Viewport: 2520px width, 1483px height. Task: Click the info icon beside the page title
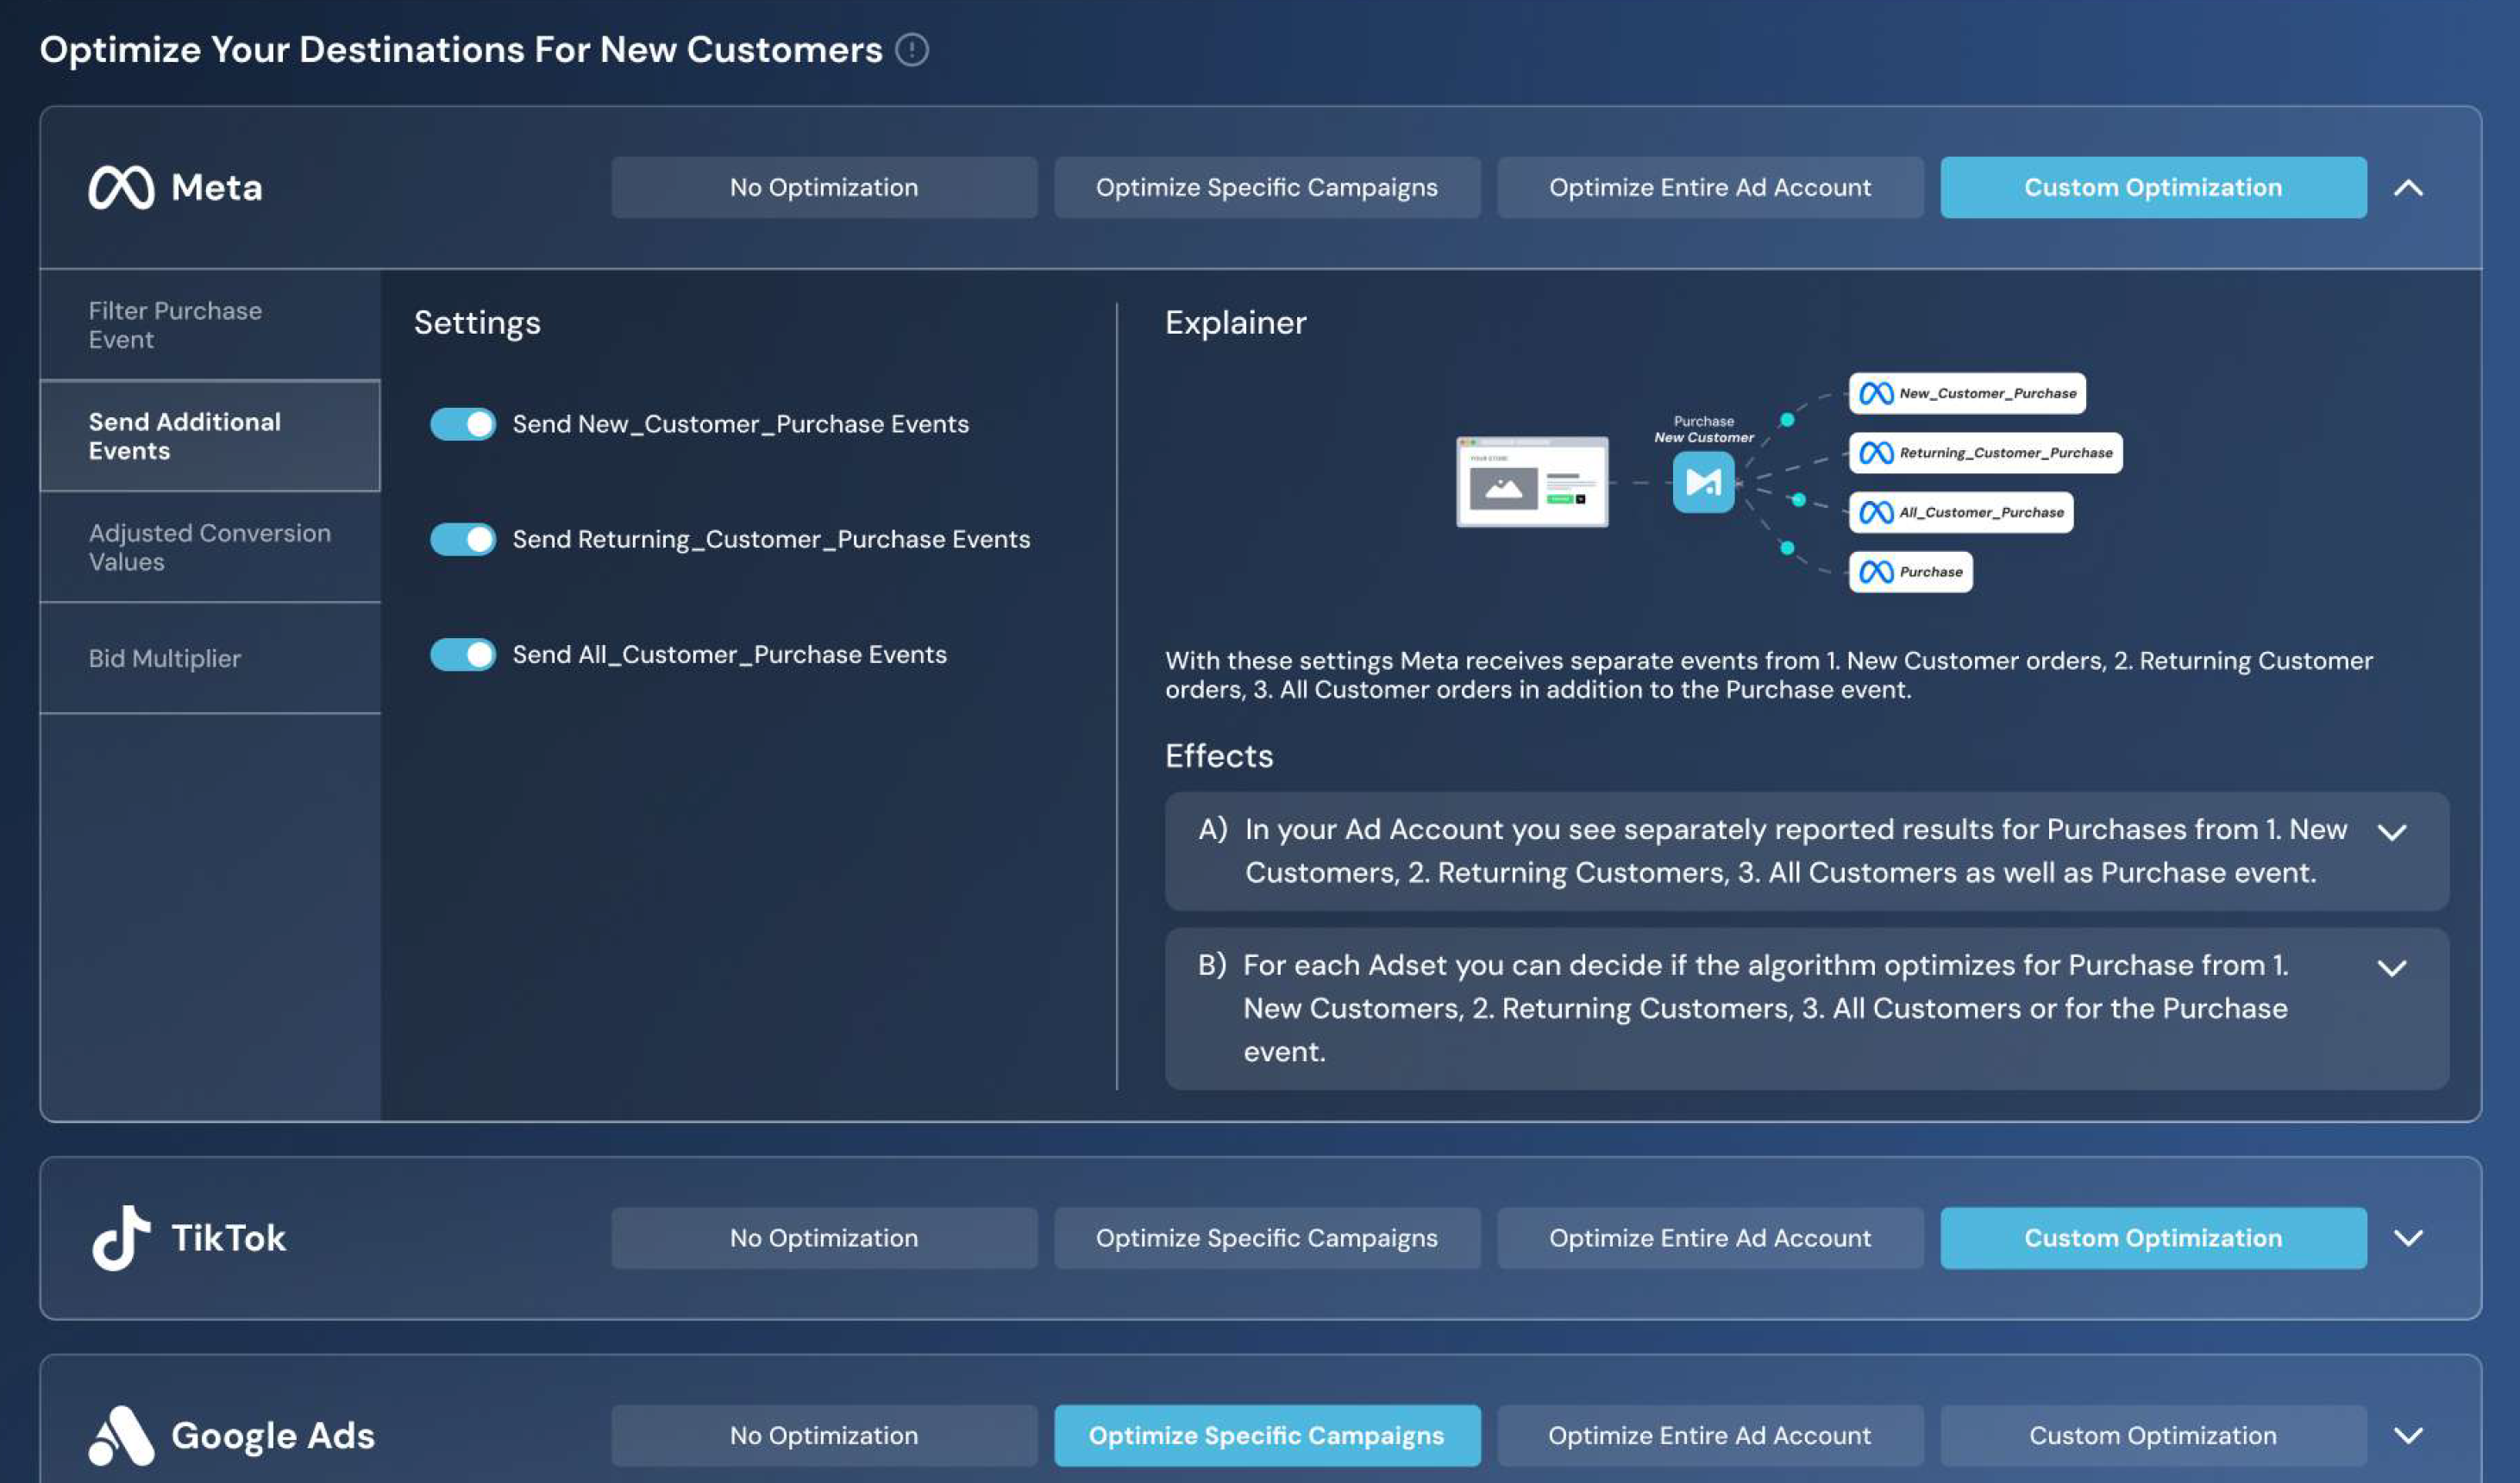click(911, 49)
